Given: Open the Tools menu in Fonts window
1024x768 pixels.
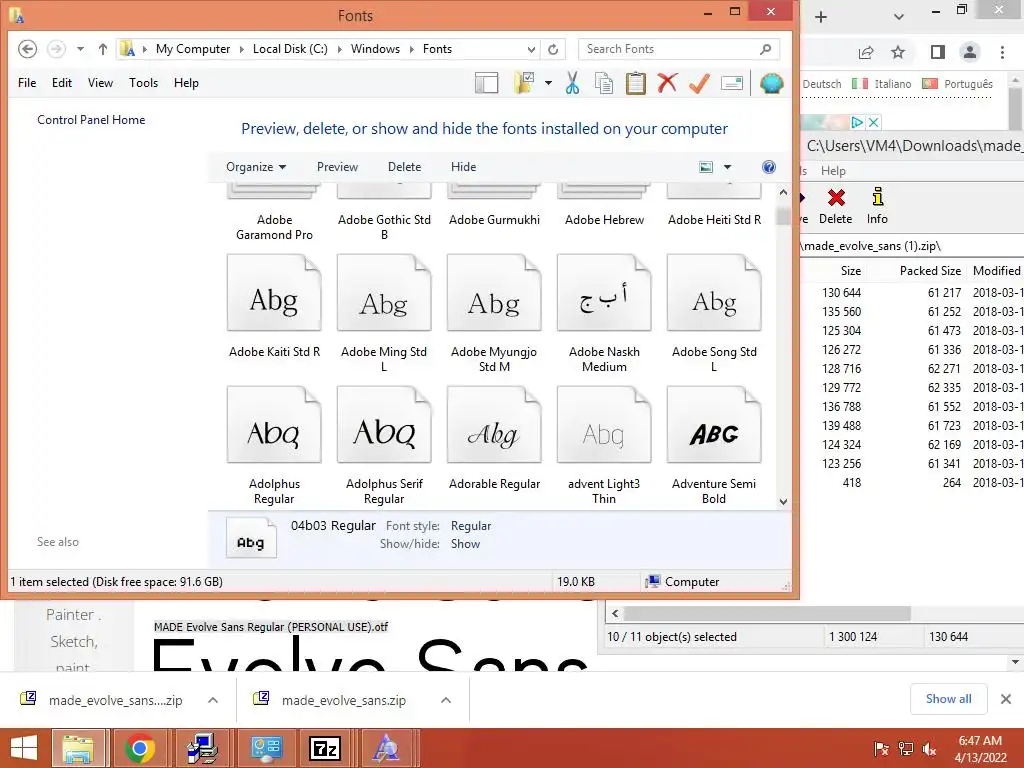Looking at the screenshot, I should click(x=144, y=83).
